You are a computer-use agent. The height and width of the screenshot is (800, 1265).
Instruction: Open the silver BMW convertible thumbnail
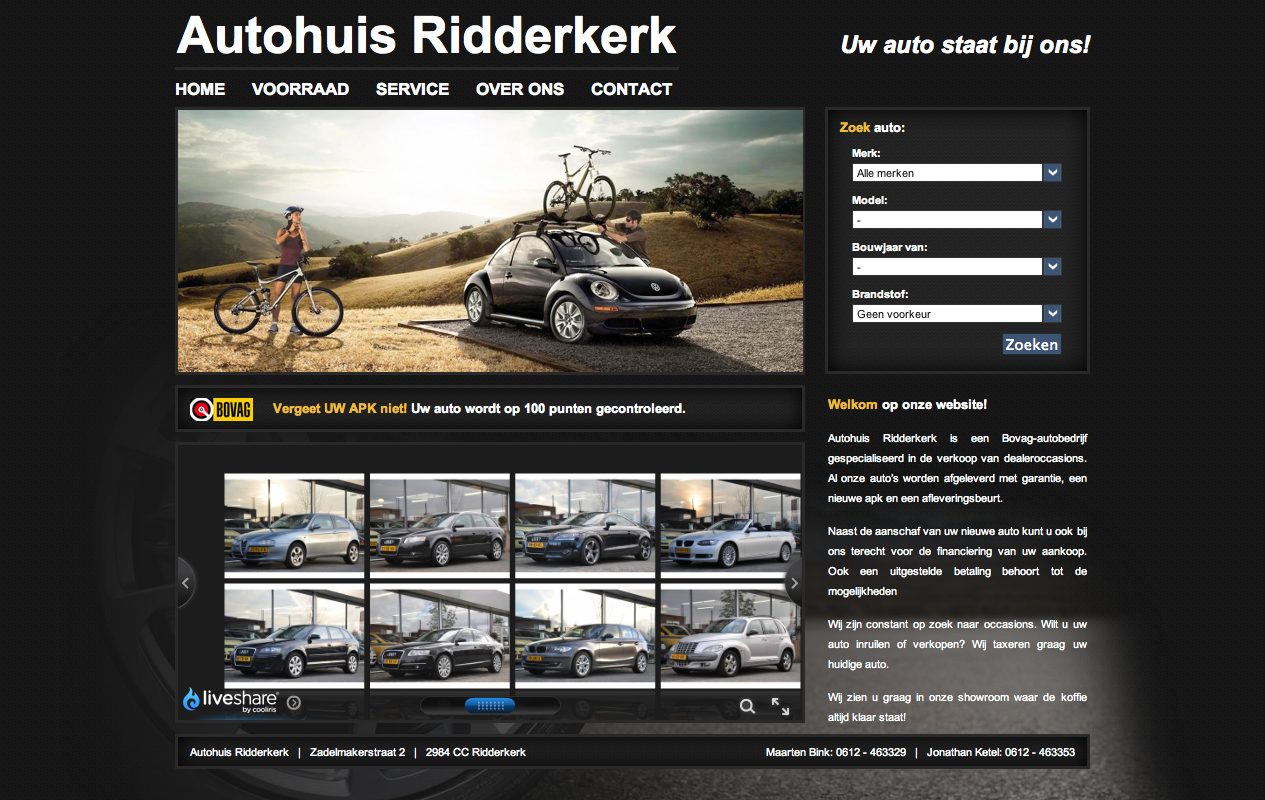pyautogui.click(x=731, y=526)
